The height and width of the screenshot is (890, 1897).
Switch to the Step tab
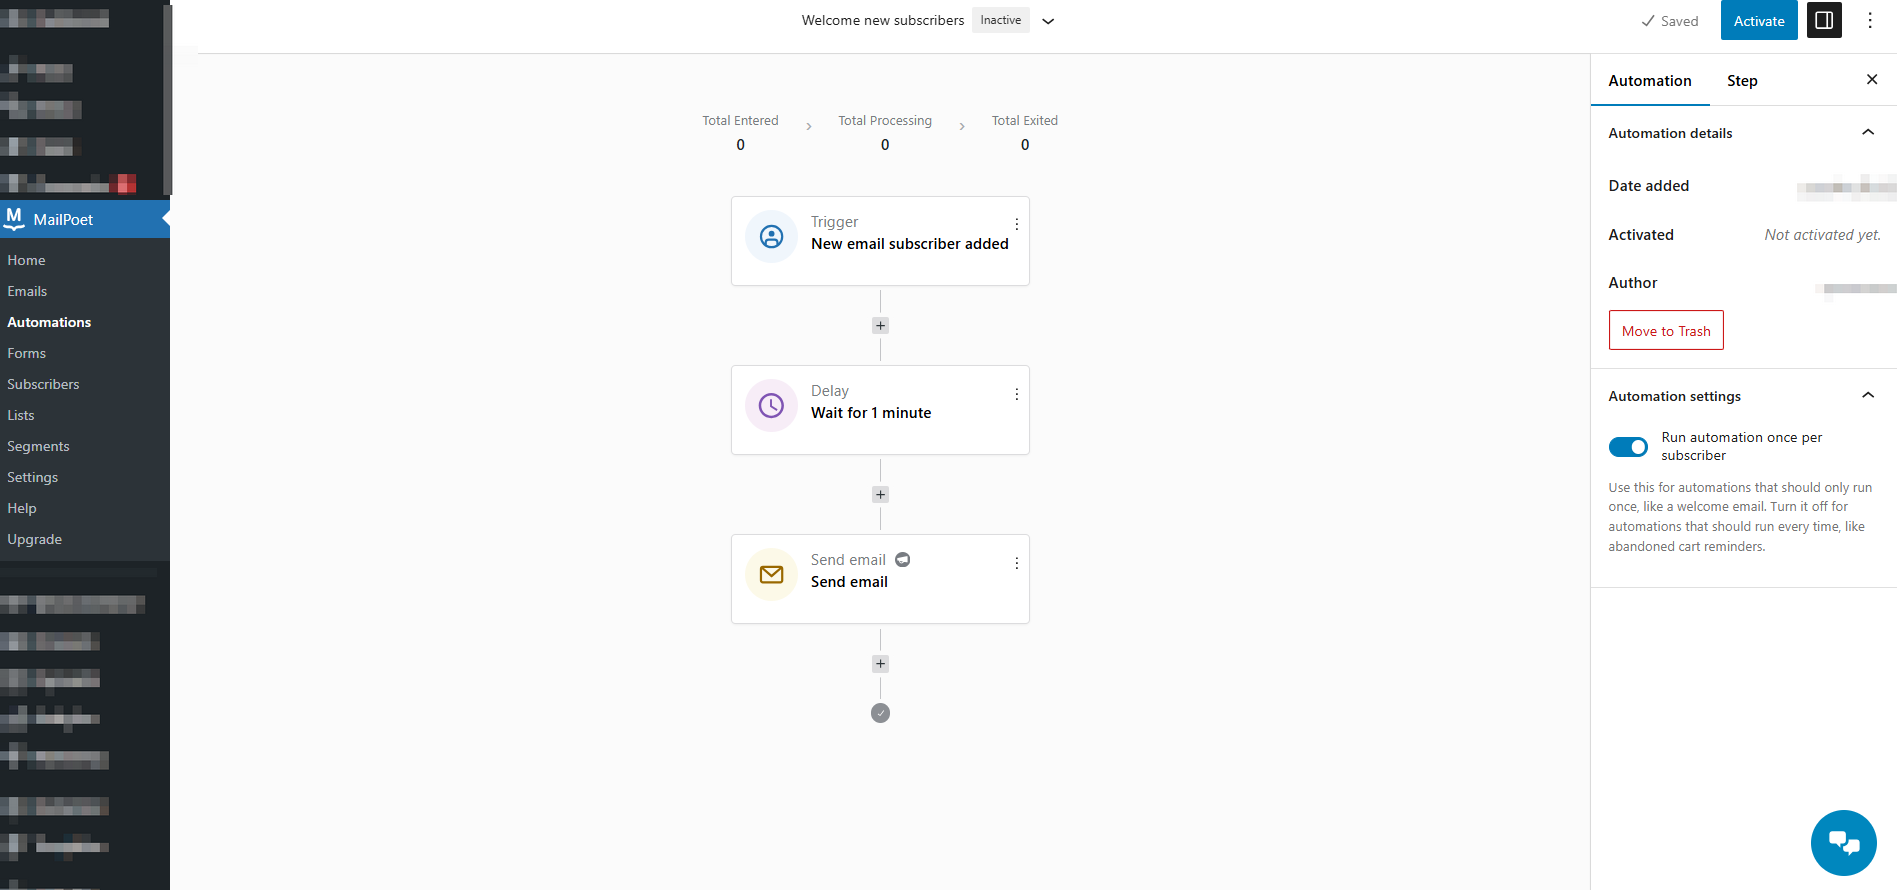pos(1741,81)
